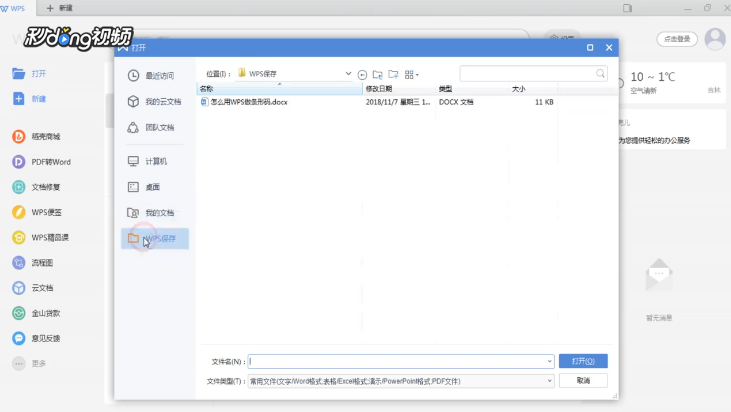Open 文档修复 in WPS sidebar
The height and width of the screenshot is (412, 731).
tap(36, 187)
